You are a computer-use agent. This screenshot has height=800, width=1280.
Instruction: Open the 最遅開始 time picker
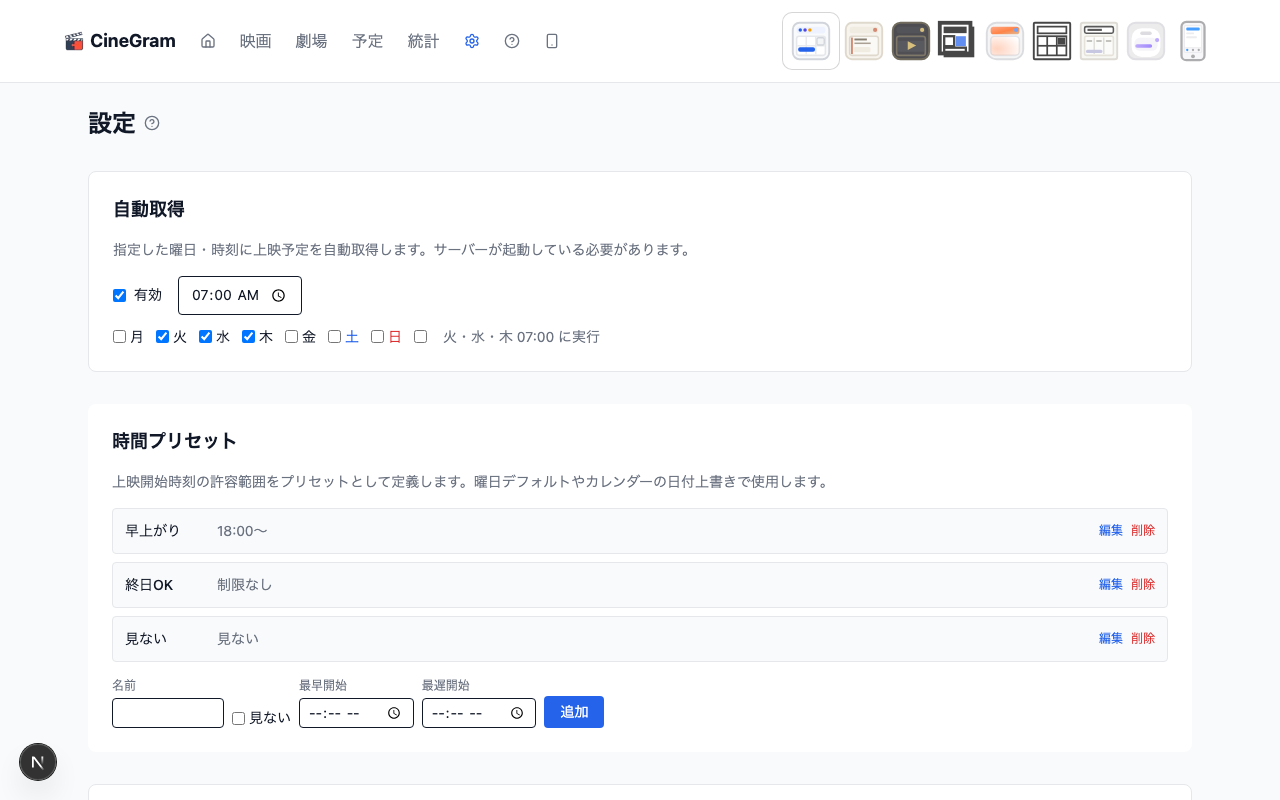click(518, 712)
